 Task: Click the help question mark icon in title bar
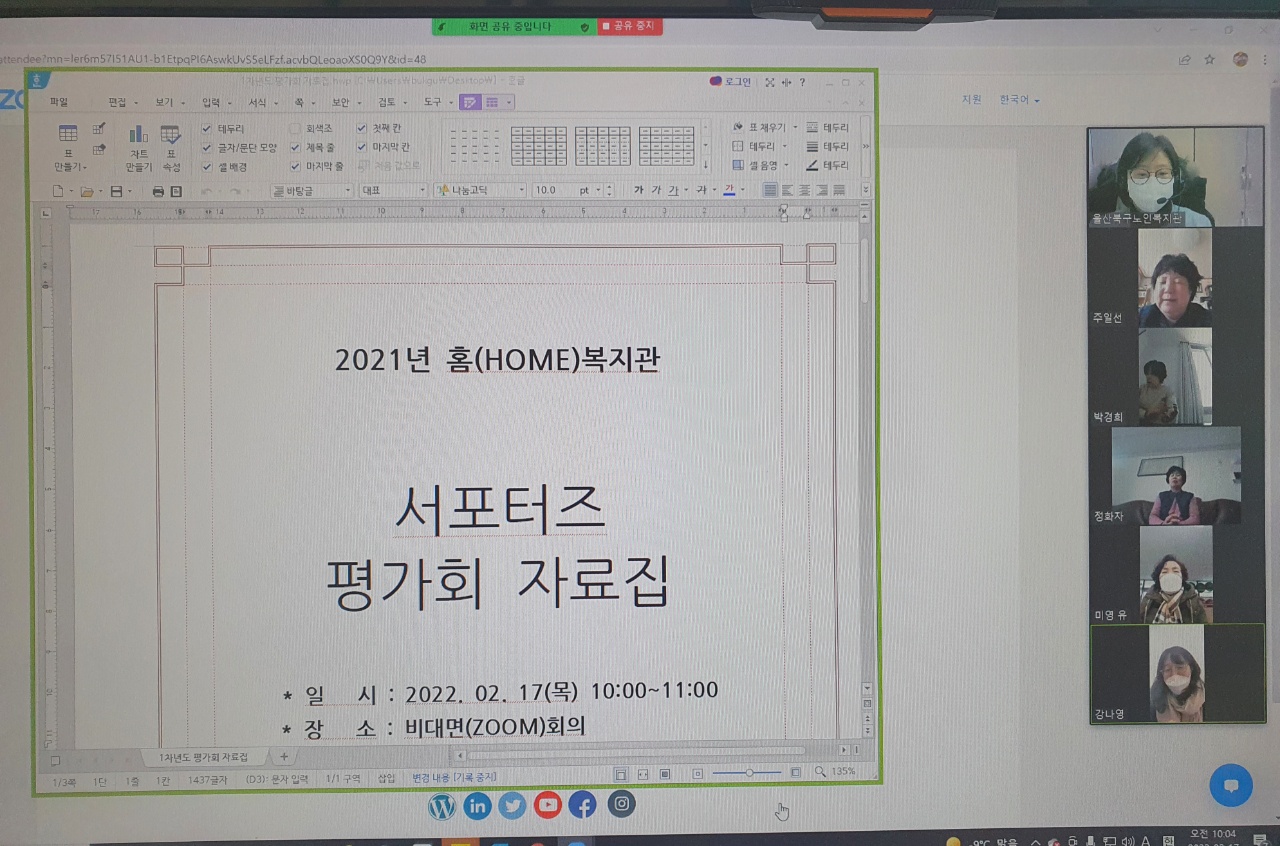(802, 82)
